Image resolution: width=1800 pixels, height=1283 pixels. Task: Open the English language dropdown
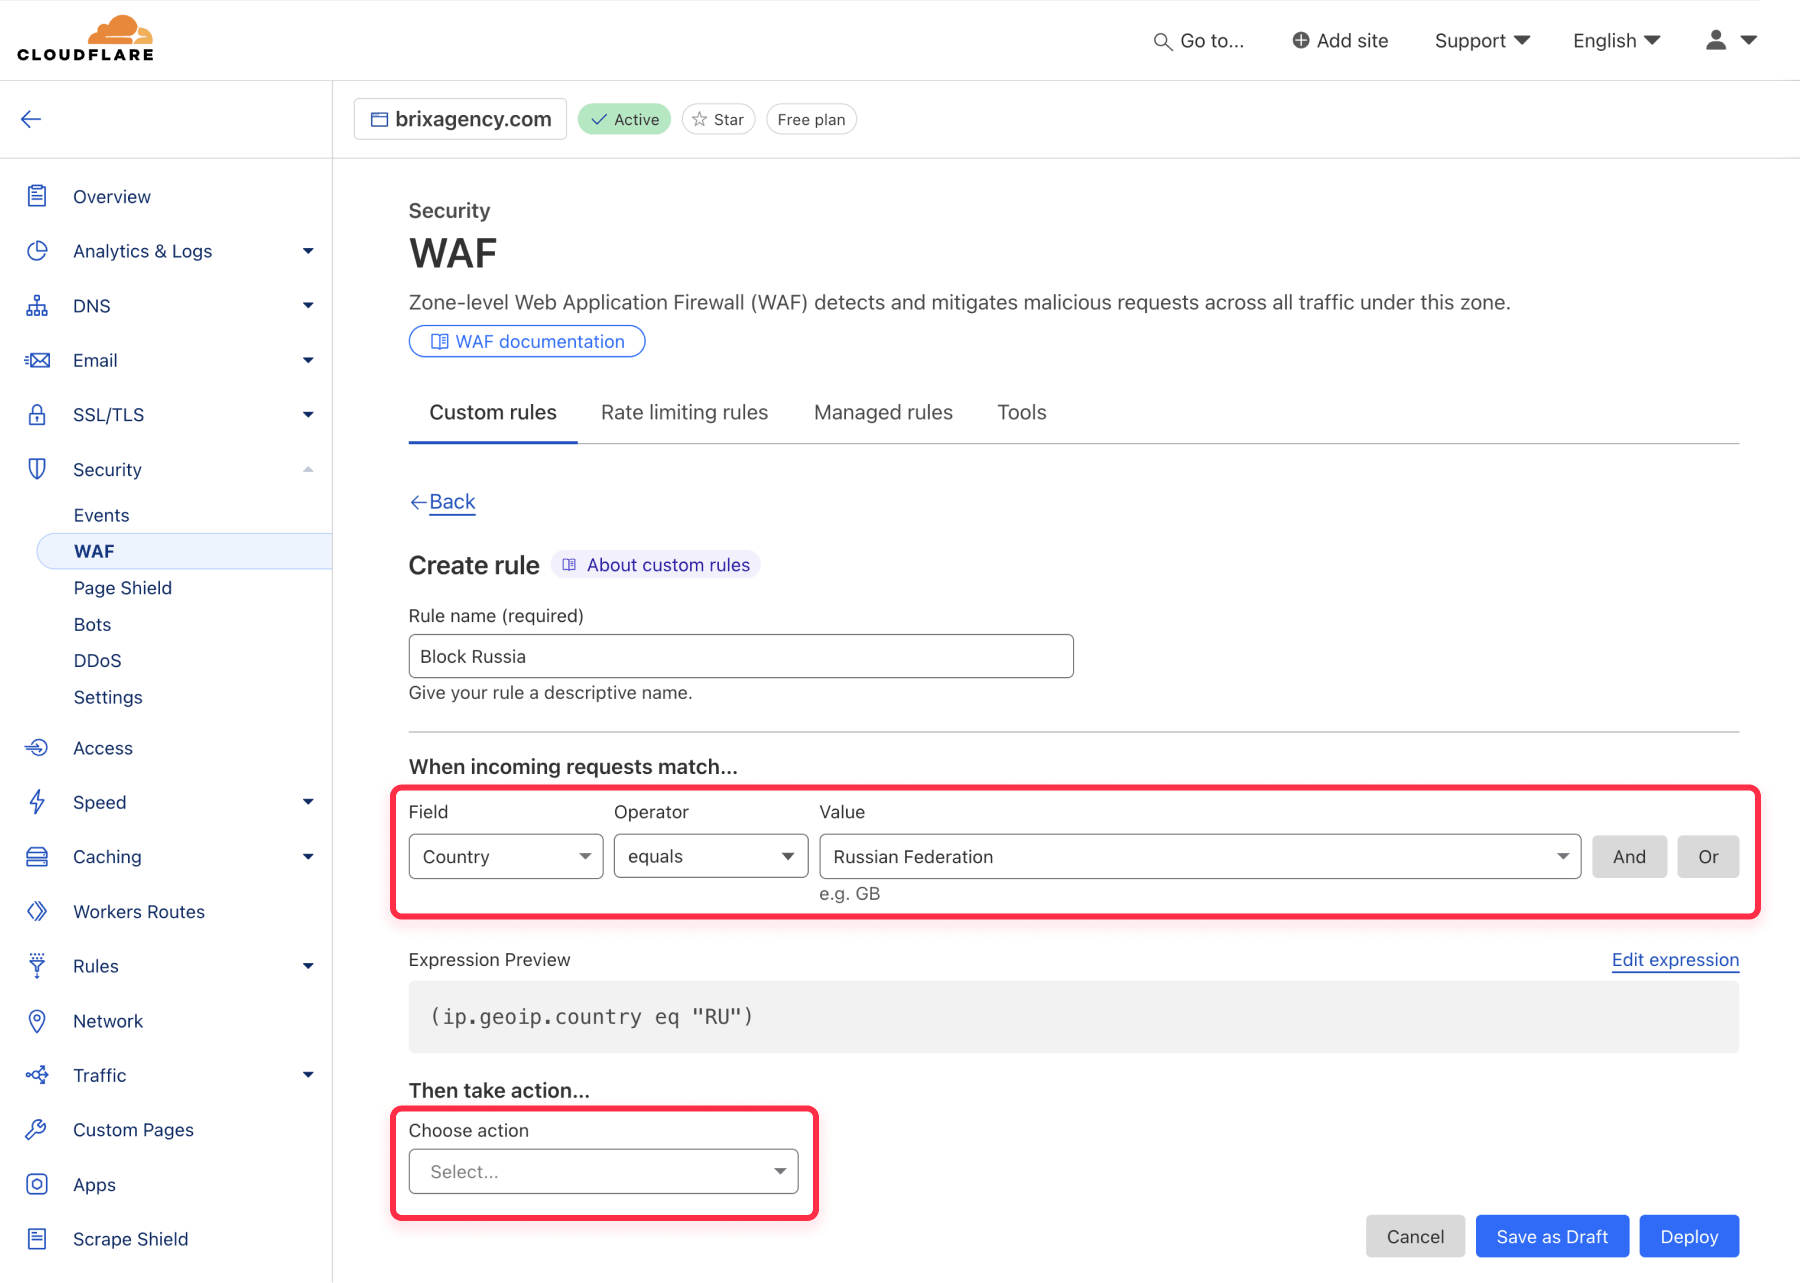tap(1616, 40)
